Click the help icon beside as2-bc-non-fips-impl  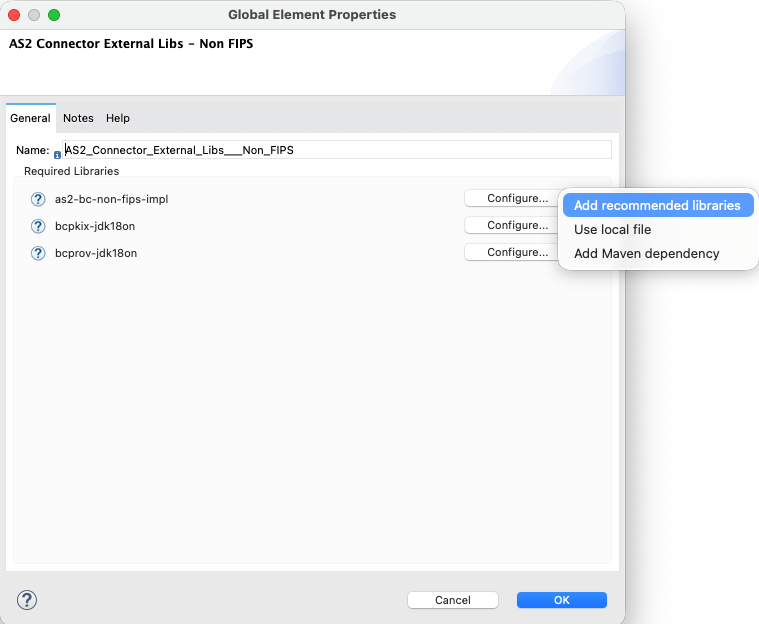(39, 199)
